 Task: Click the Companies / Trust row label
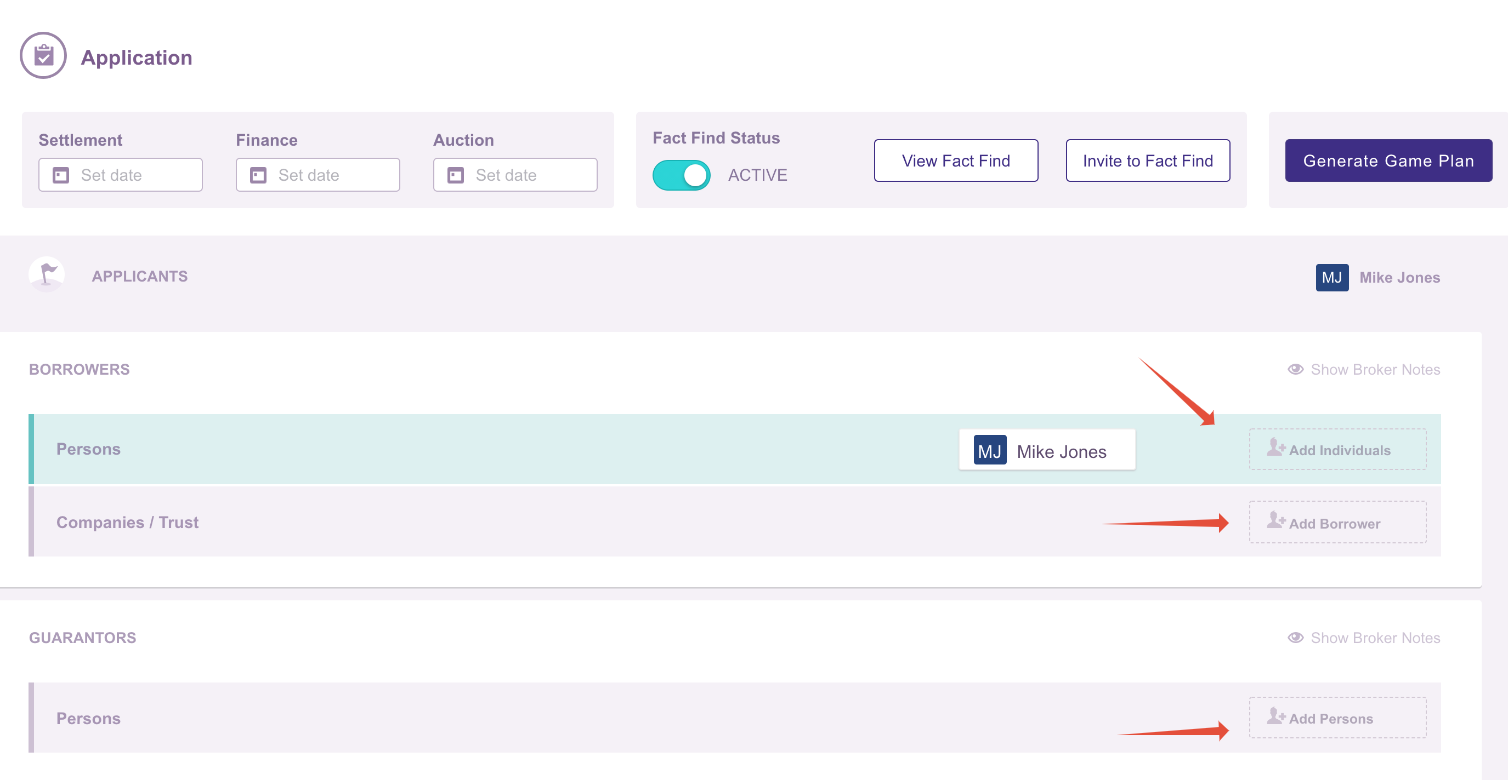pyautogui.click(x=127, y=521)
